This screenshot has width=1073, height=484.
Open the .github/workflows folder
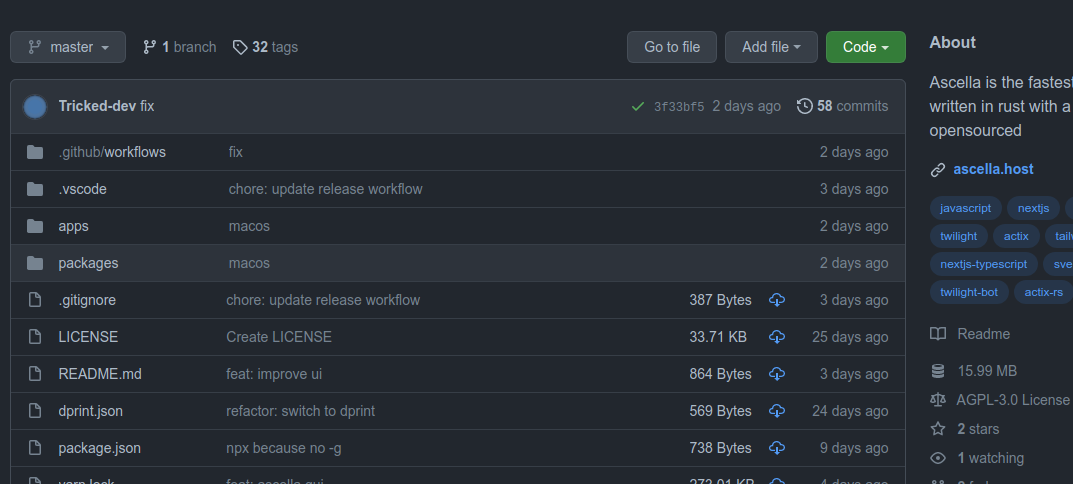tap(112, 152)
